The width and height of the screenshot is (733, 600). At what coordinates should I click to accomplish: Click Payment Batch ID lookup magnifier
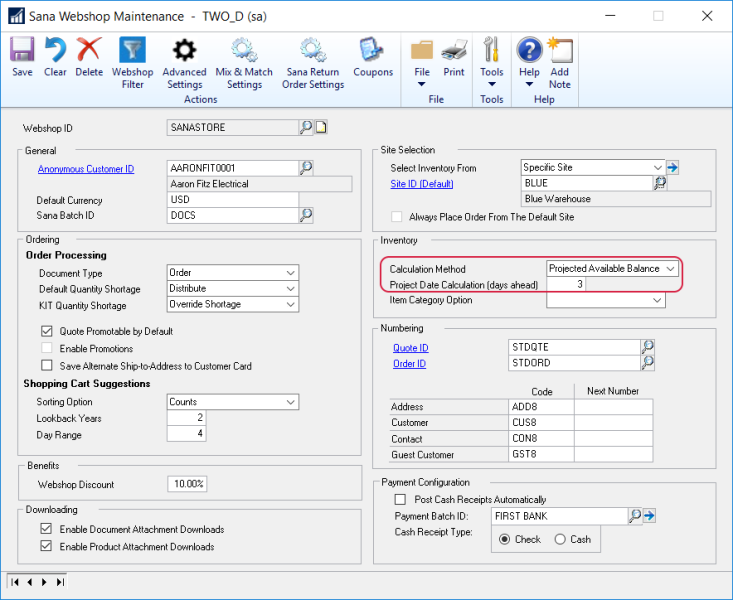point(634,516)
